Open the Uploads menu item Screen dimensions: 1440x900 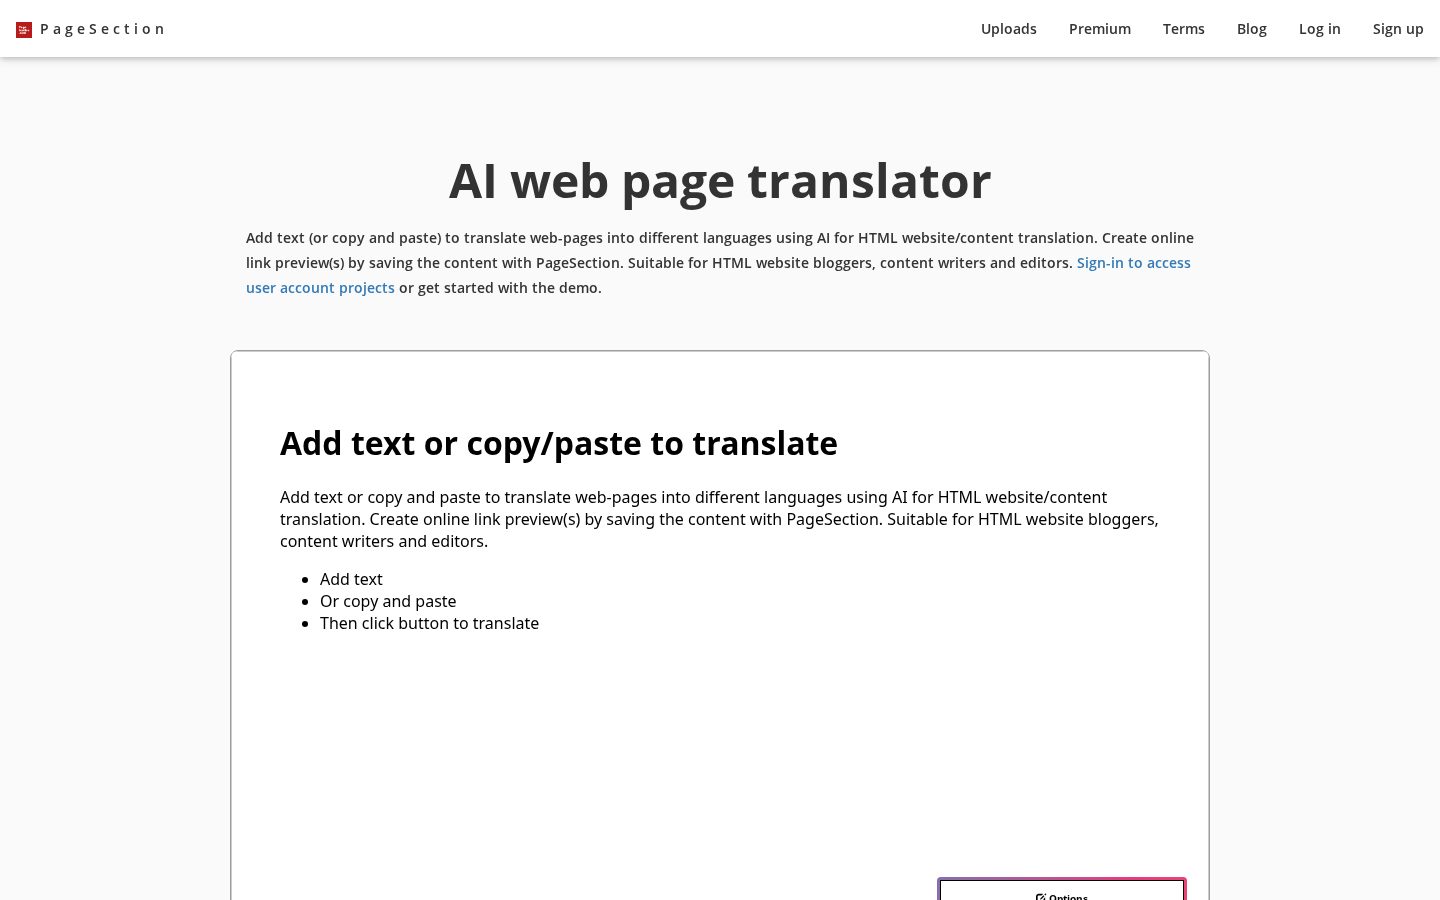point(1008,29)
